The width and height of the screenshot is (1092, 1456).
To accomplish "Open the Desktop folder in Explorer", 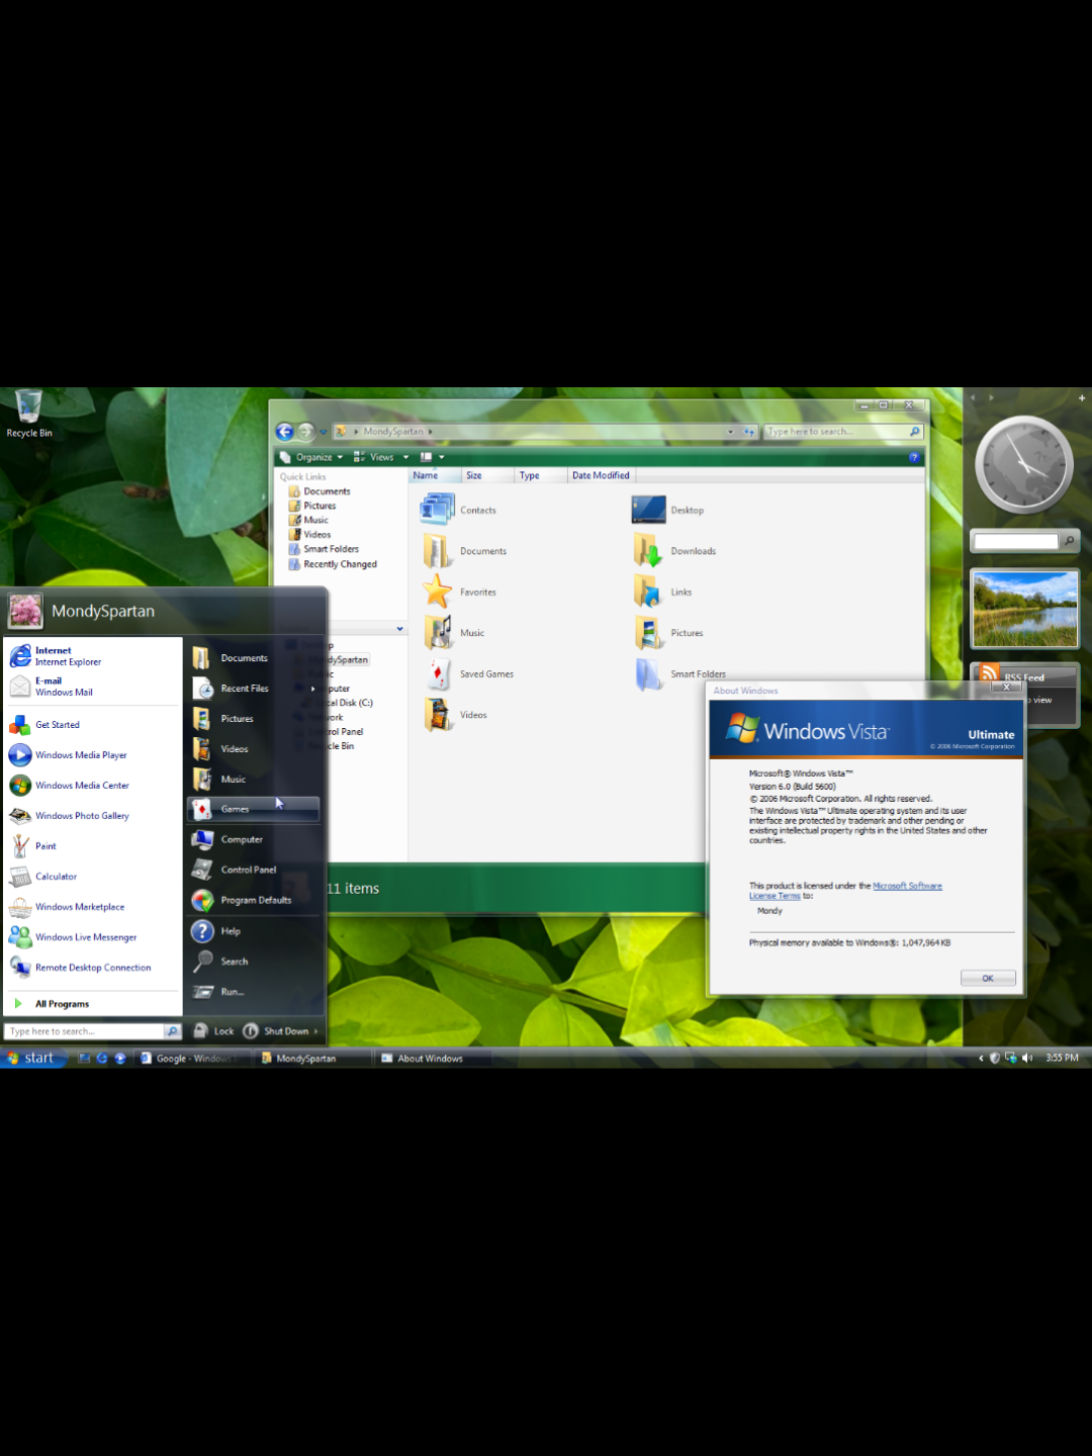I will 668,510.
